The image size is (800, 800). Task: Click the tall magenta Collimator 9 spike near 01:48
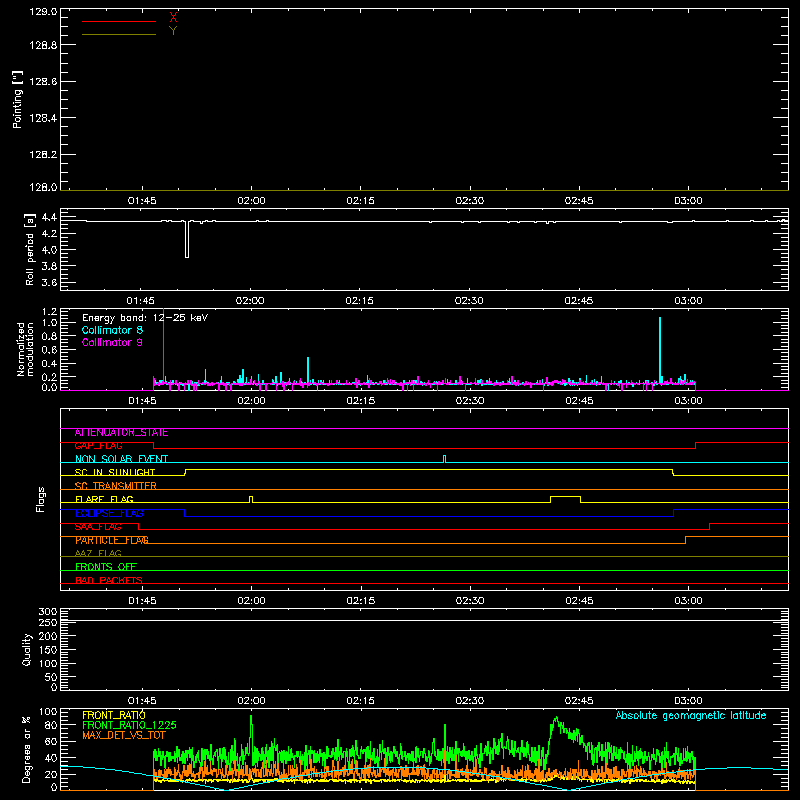coord(163,345)
